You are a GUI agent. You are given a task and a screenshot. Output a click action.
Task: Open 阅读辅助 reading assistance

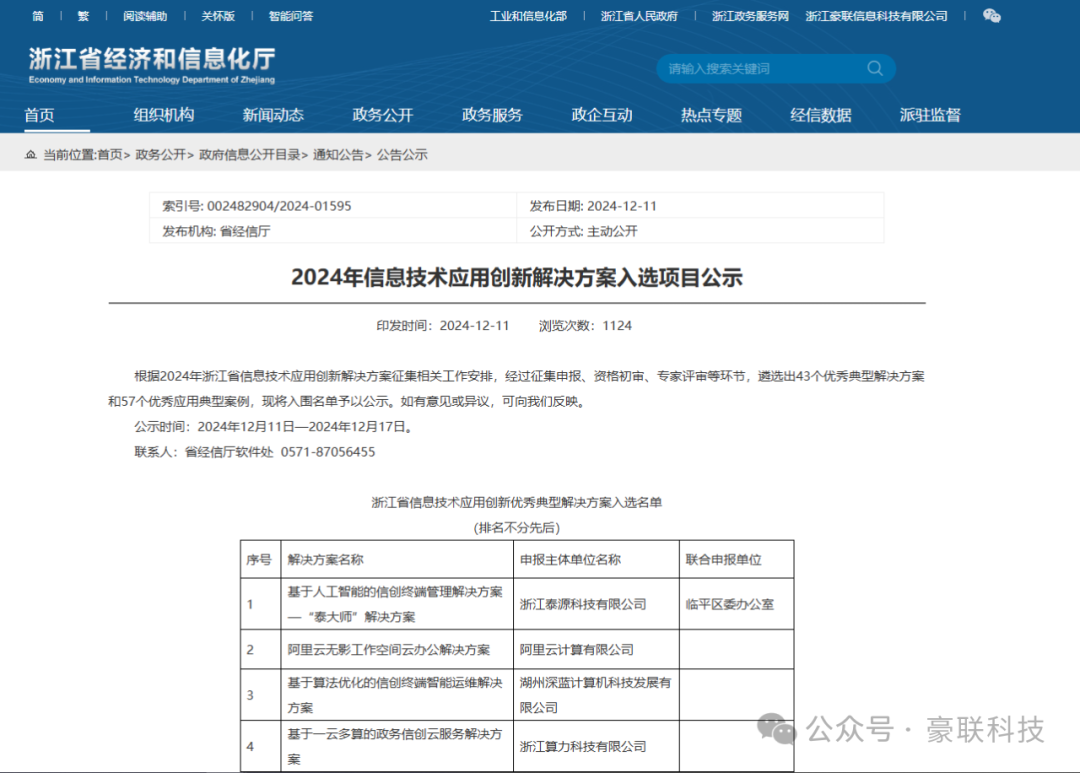[x=145, y=16]
